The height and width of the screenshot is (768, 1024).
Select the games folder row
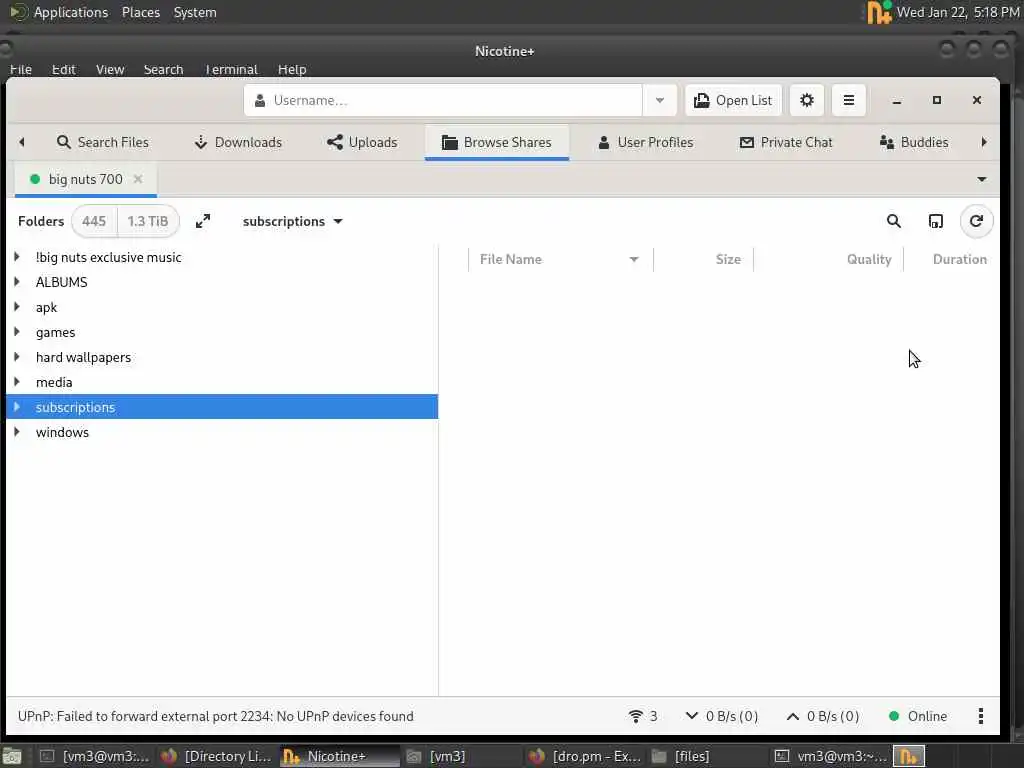pos(222,332)
